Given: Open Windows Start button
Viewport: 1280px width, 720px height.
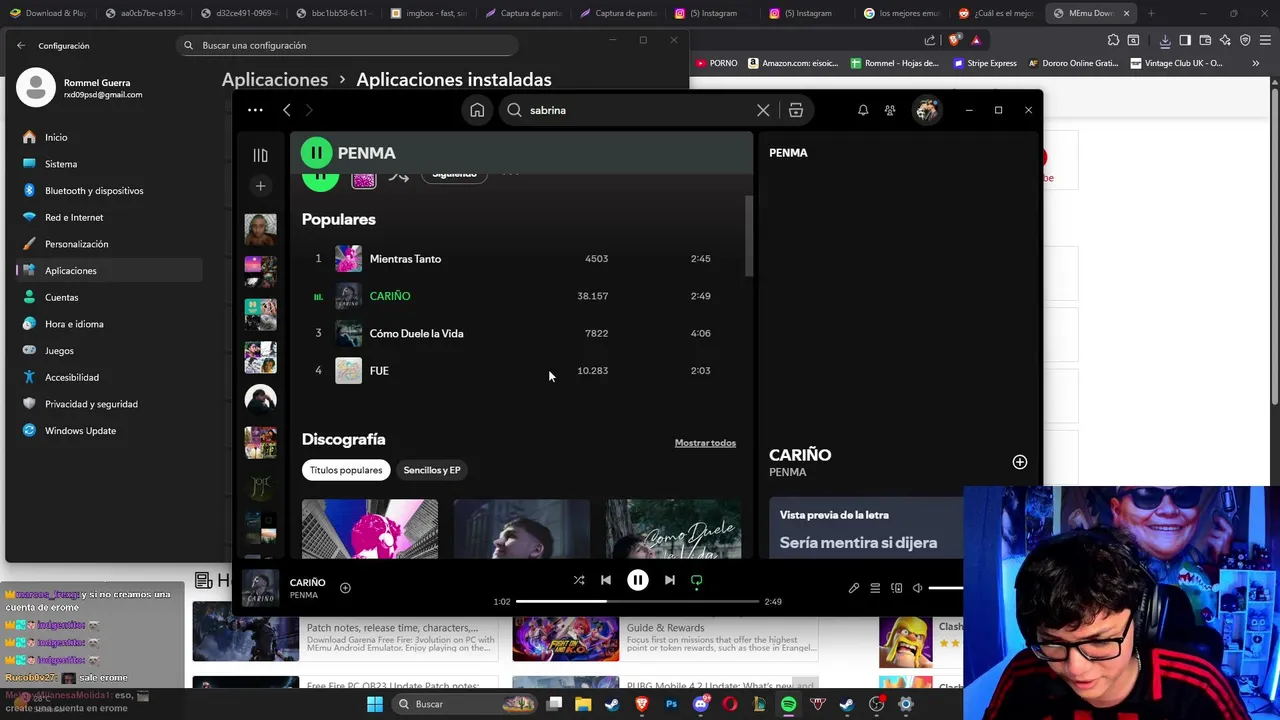Looking at the screenshot, I should click(374, 704).
